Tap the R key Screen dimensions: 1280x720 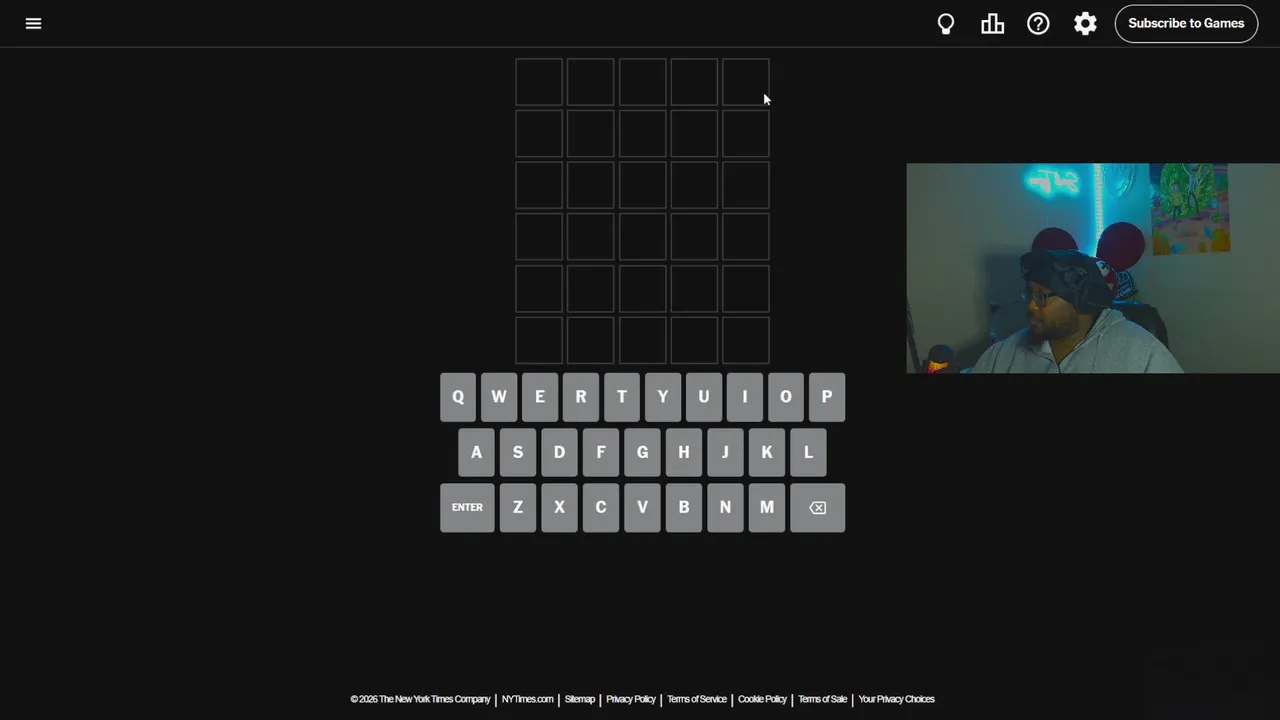(x=581, y=397)
